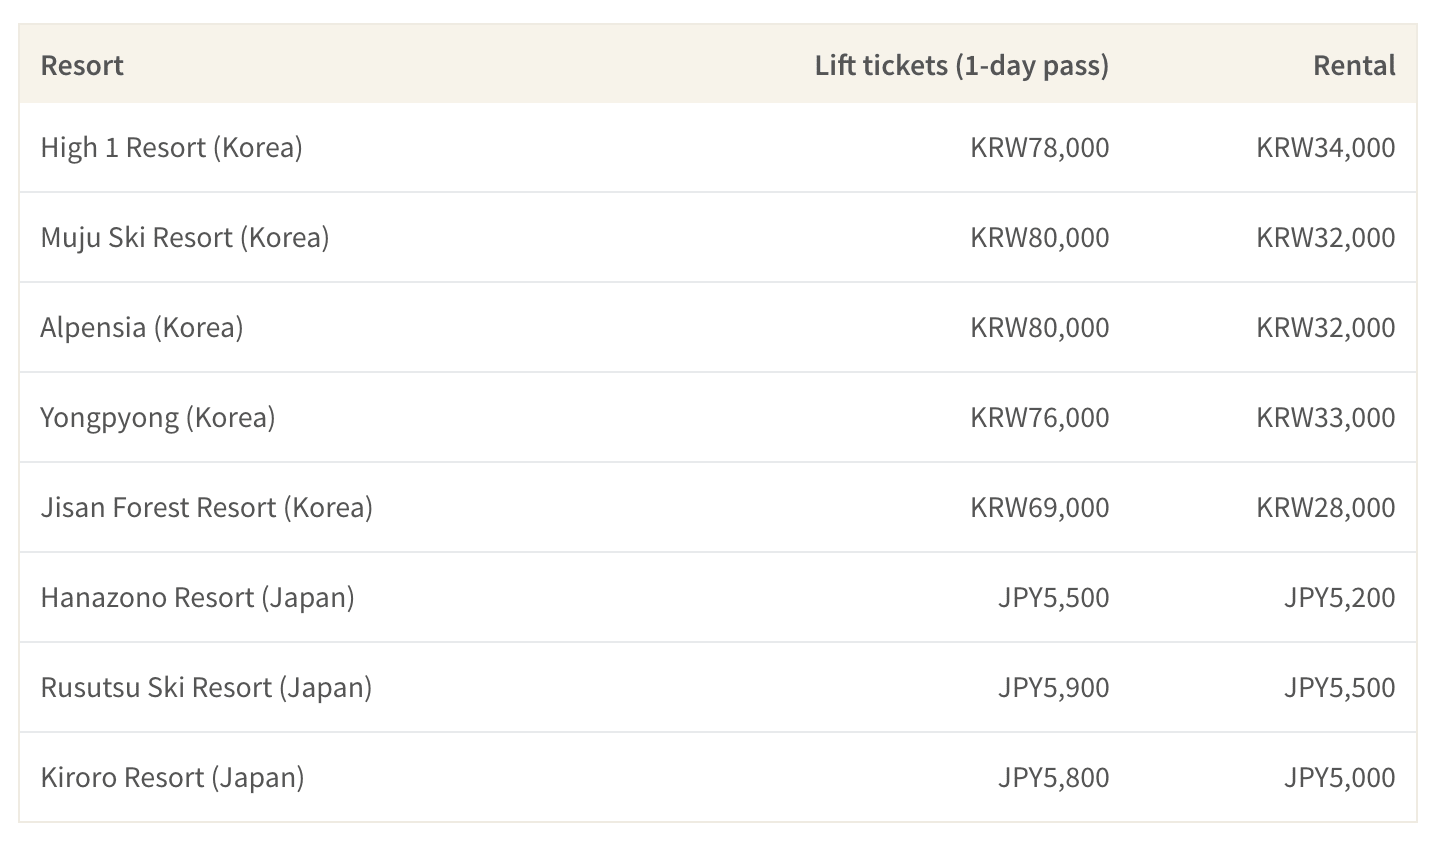Click the KRW76,000 Yongpyong lift ticket price
The image size is (1442, 862).
[1040, 417]
